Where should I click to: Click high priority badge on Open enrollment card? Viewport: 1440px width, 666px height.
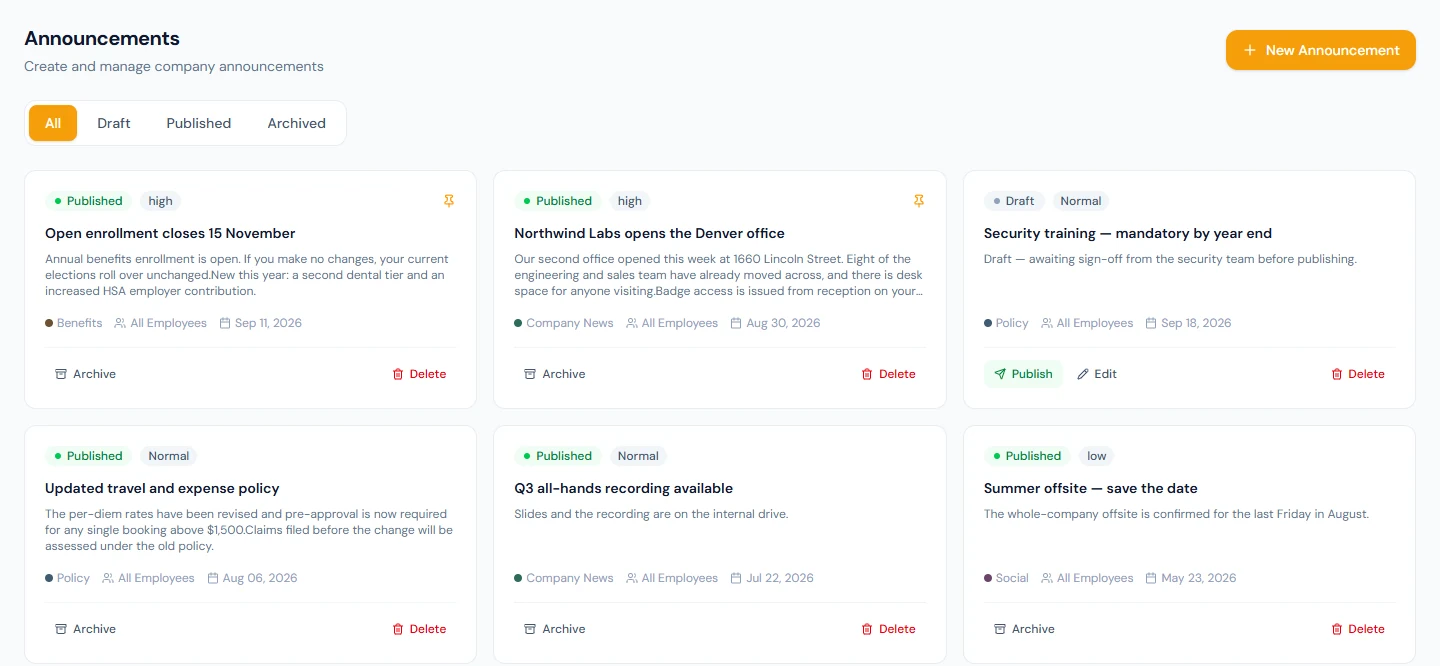[x=160, y=201]
